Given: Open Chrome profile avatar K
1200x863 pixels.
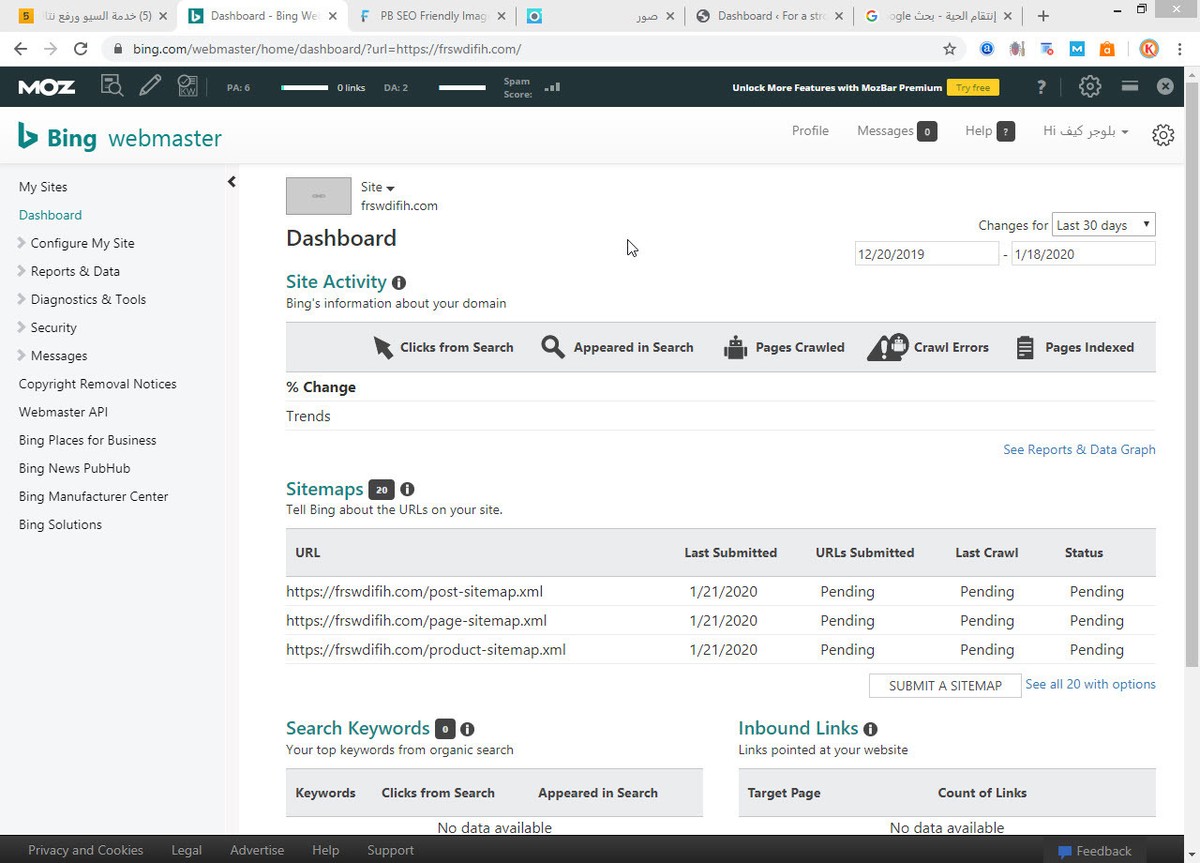Looking at the screenshot, I should (x=1149, y=49).
